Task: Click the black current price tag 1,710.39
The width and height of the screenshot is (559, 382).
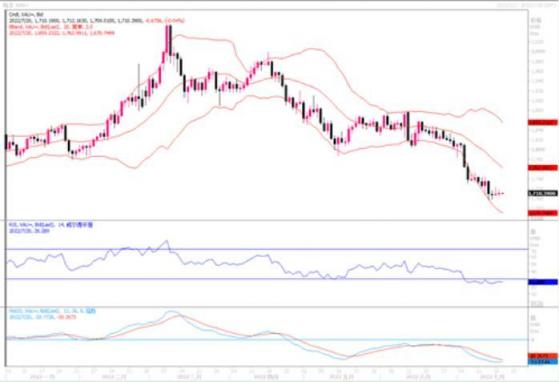Action: point(543,193)
